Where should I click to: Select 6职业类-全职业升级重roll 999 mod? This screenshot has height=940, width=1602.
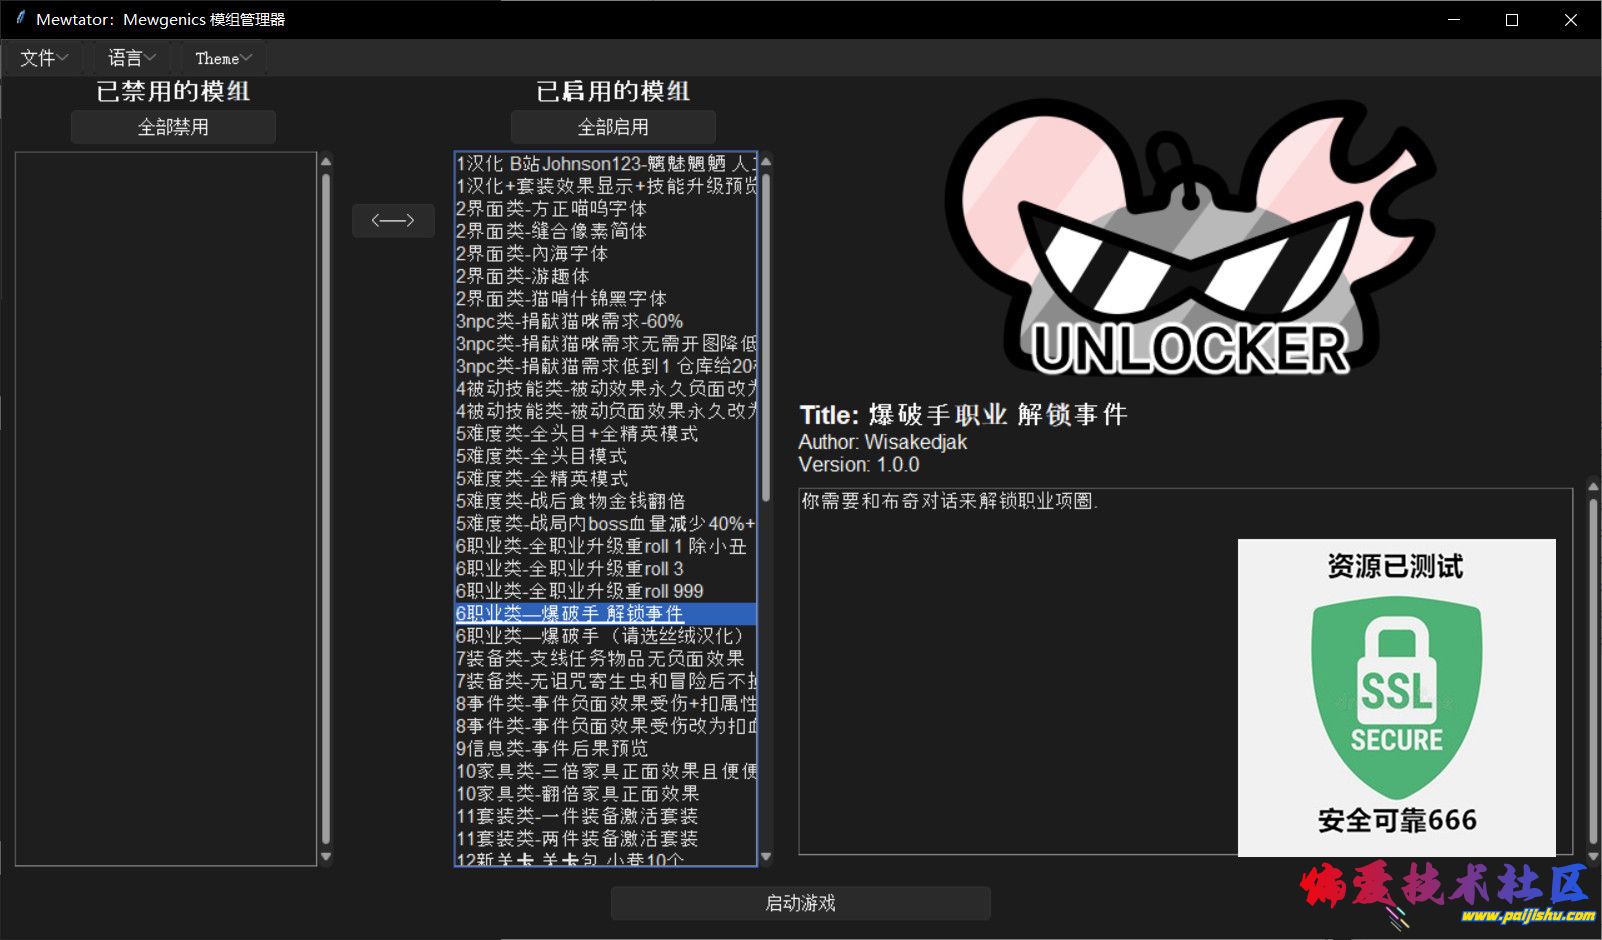[x=580, y=591]
